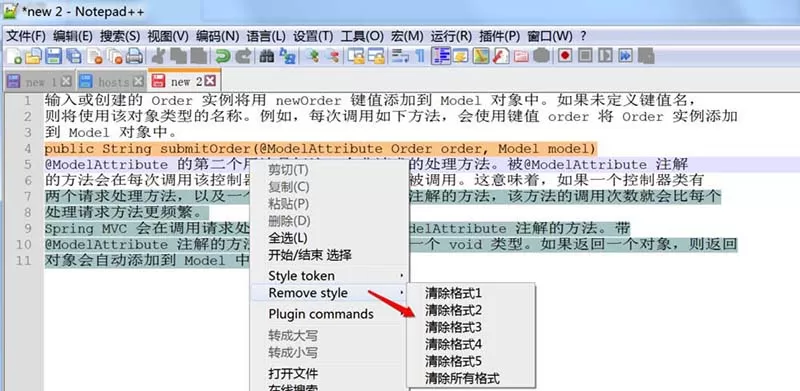Click the Close document toolbar icon
This screenshot has height=391, width=800.
tap(94, 56)
